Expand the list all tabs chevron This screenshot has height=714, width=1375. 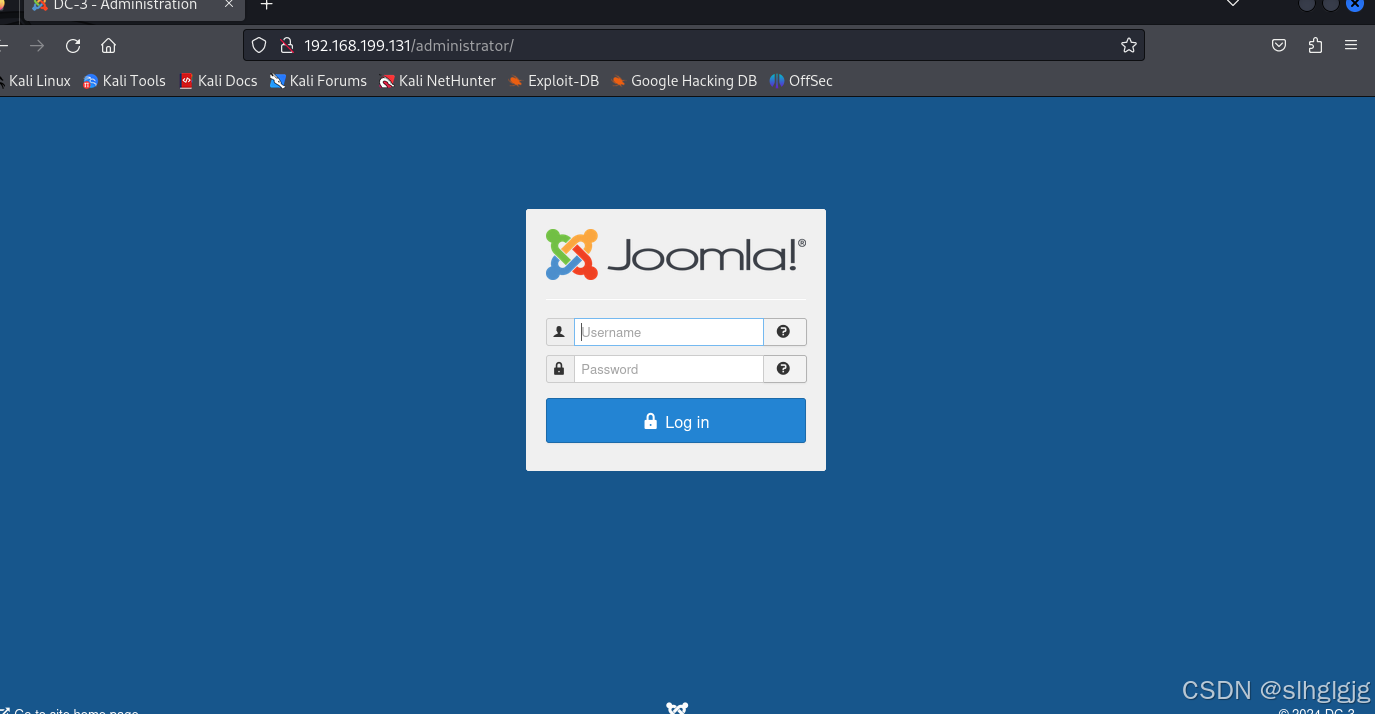click(x=1233, y=5)
